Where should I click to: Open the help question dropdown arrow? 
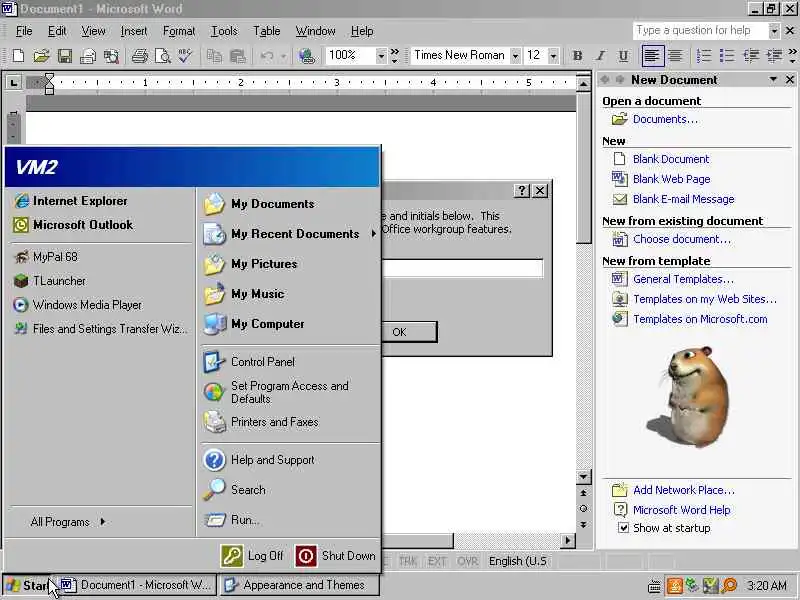pos(774,31)
